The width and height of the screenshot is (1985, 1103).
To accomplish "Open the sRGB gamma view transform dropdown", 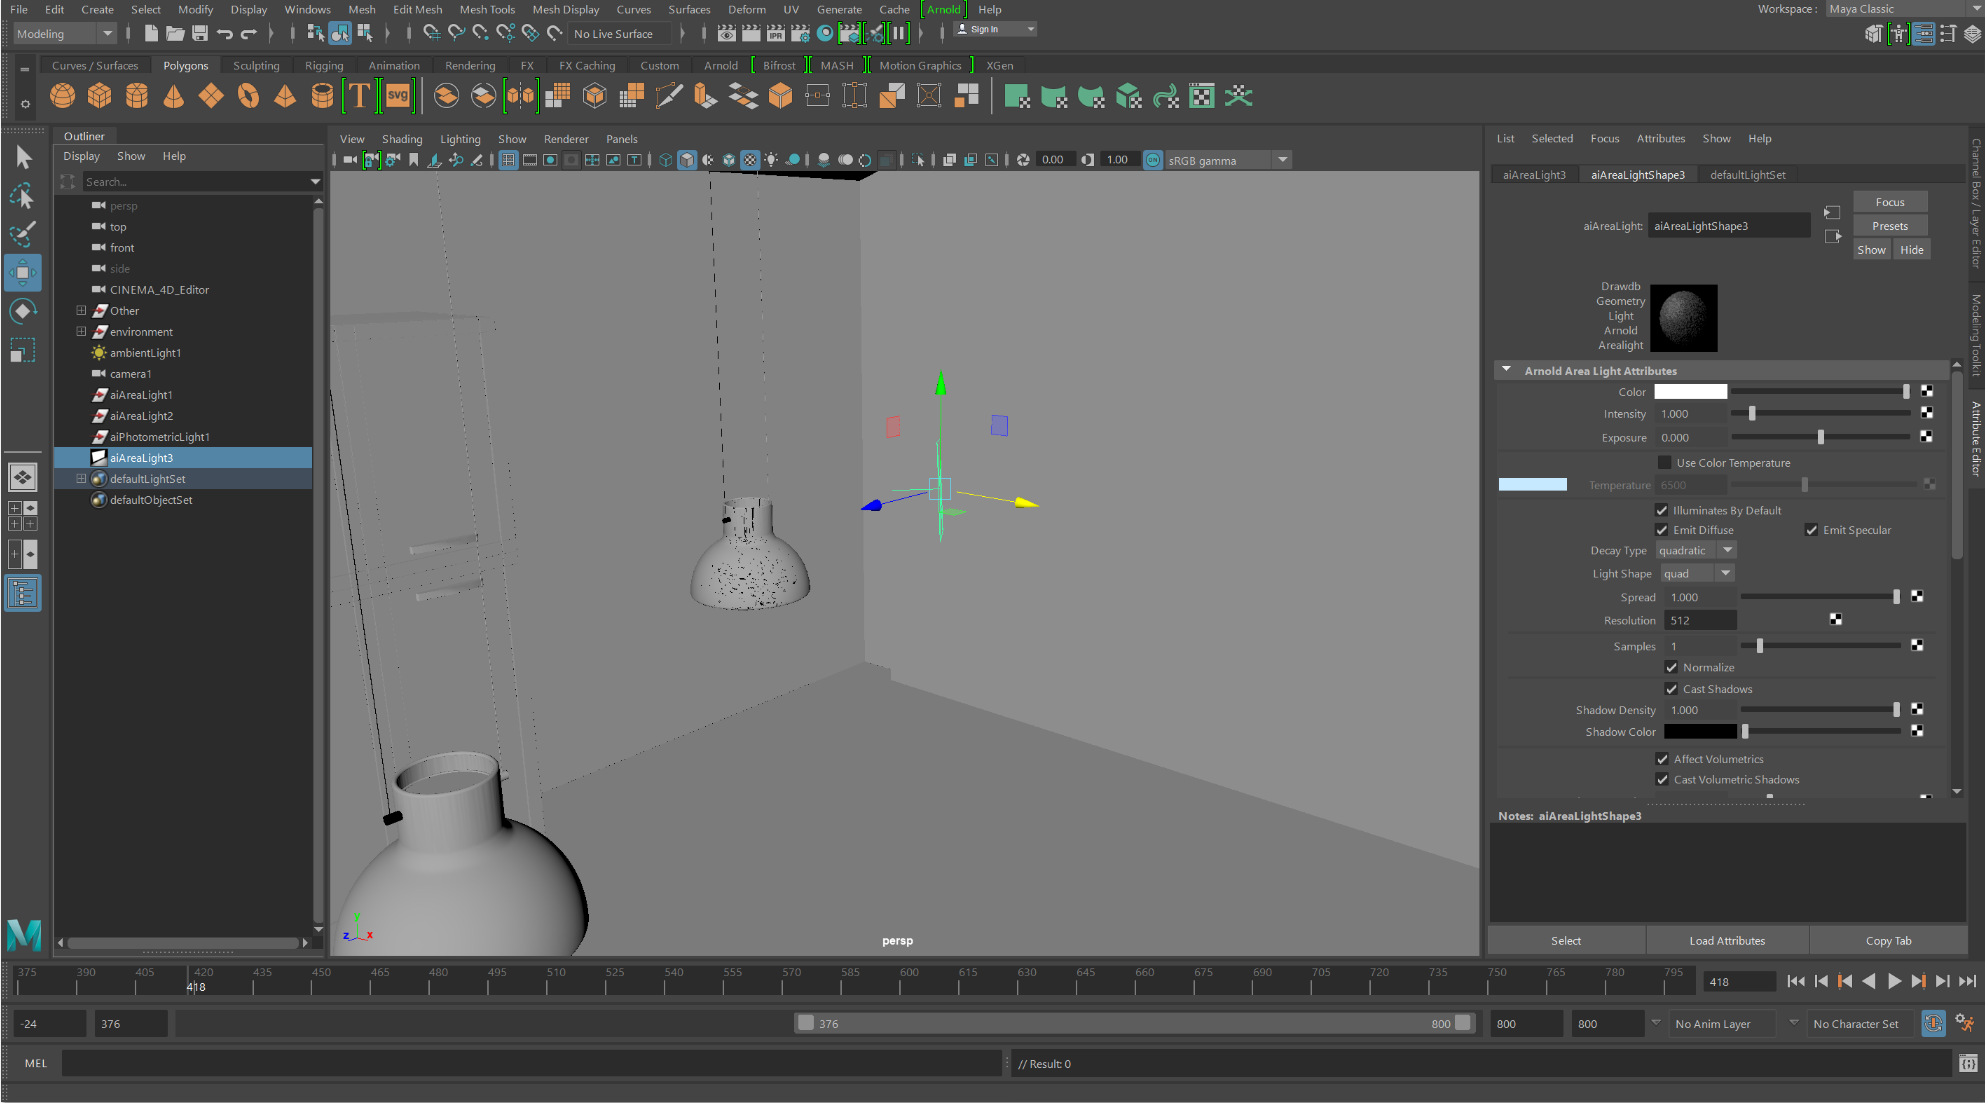I will click(1228, 160).
